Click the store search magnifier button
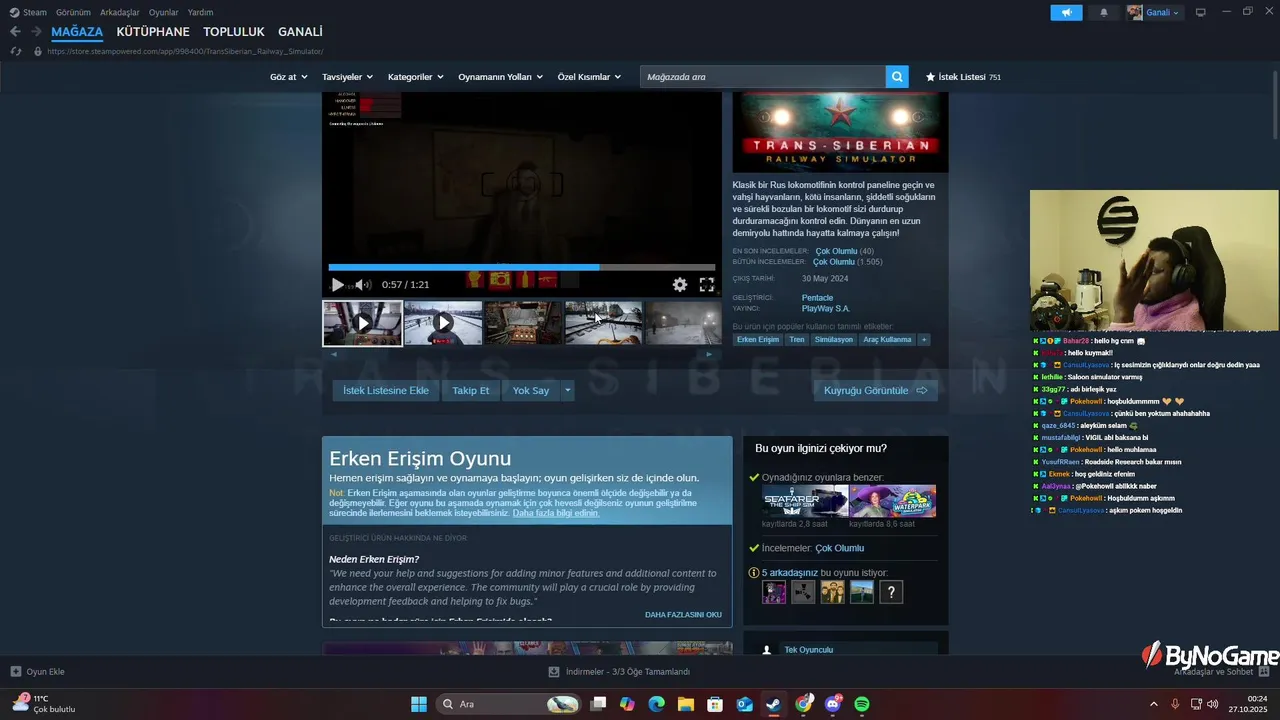 pyautogui.click(x=897, y=76)
